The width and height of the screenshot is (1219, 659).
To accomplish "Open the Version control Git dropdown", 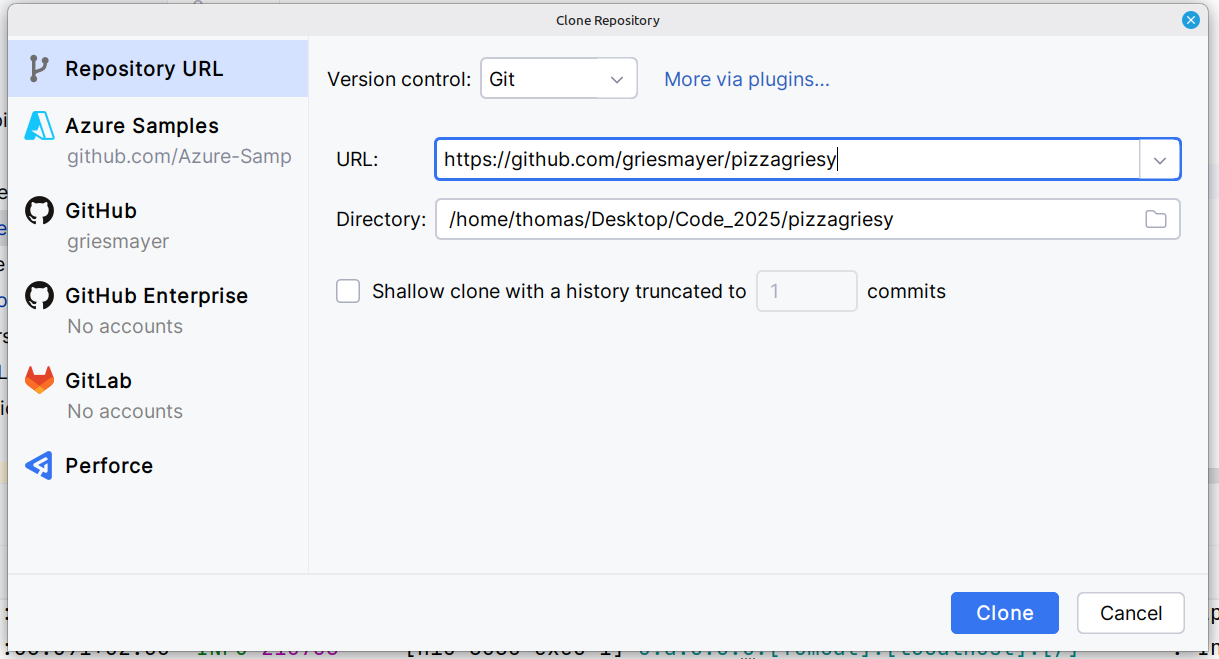I will [558, 79].
